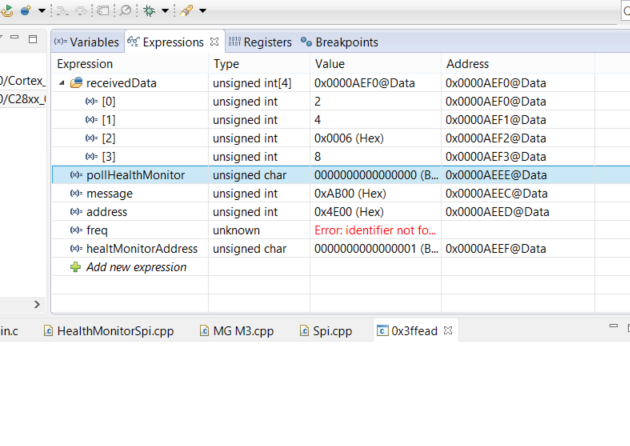Click the pencil highlighter toolbar icon
Viewport: 630px width, 446px height.
point(186,10)
